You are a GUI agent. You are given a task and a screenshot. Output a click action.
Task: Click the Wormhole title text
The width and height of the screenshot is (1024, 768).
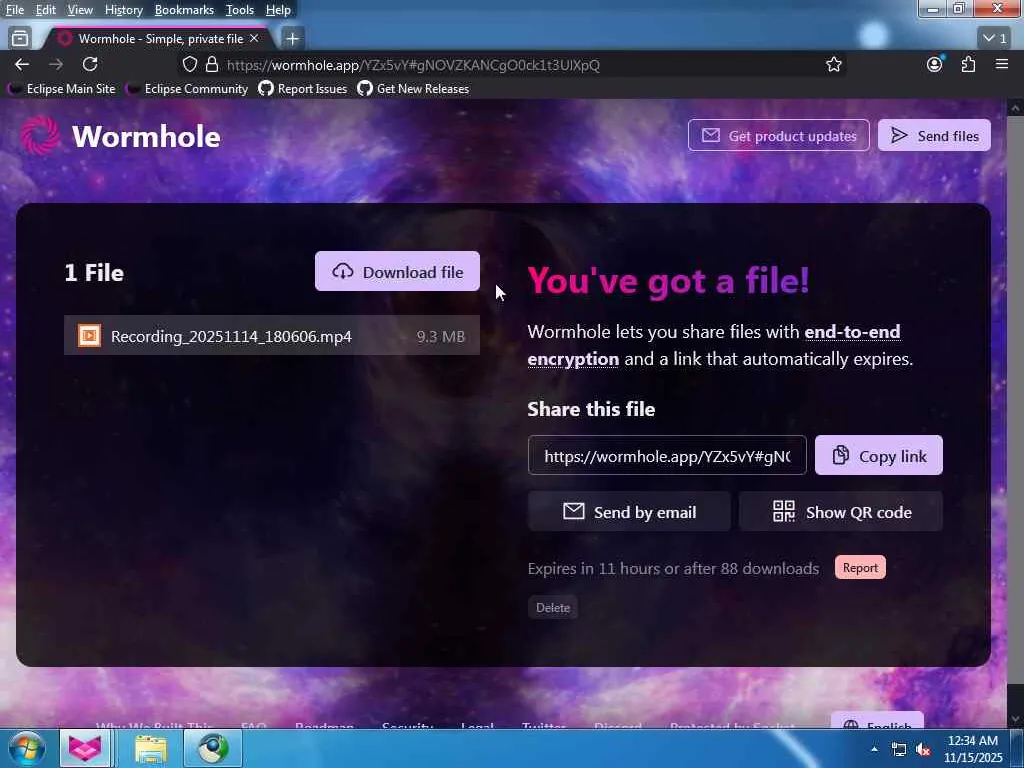tap(146, 136)
